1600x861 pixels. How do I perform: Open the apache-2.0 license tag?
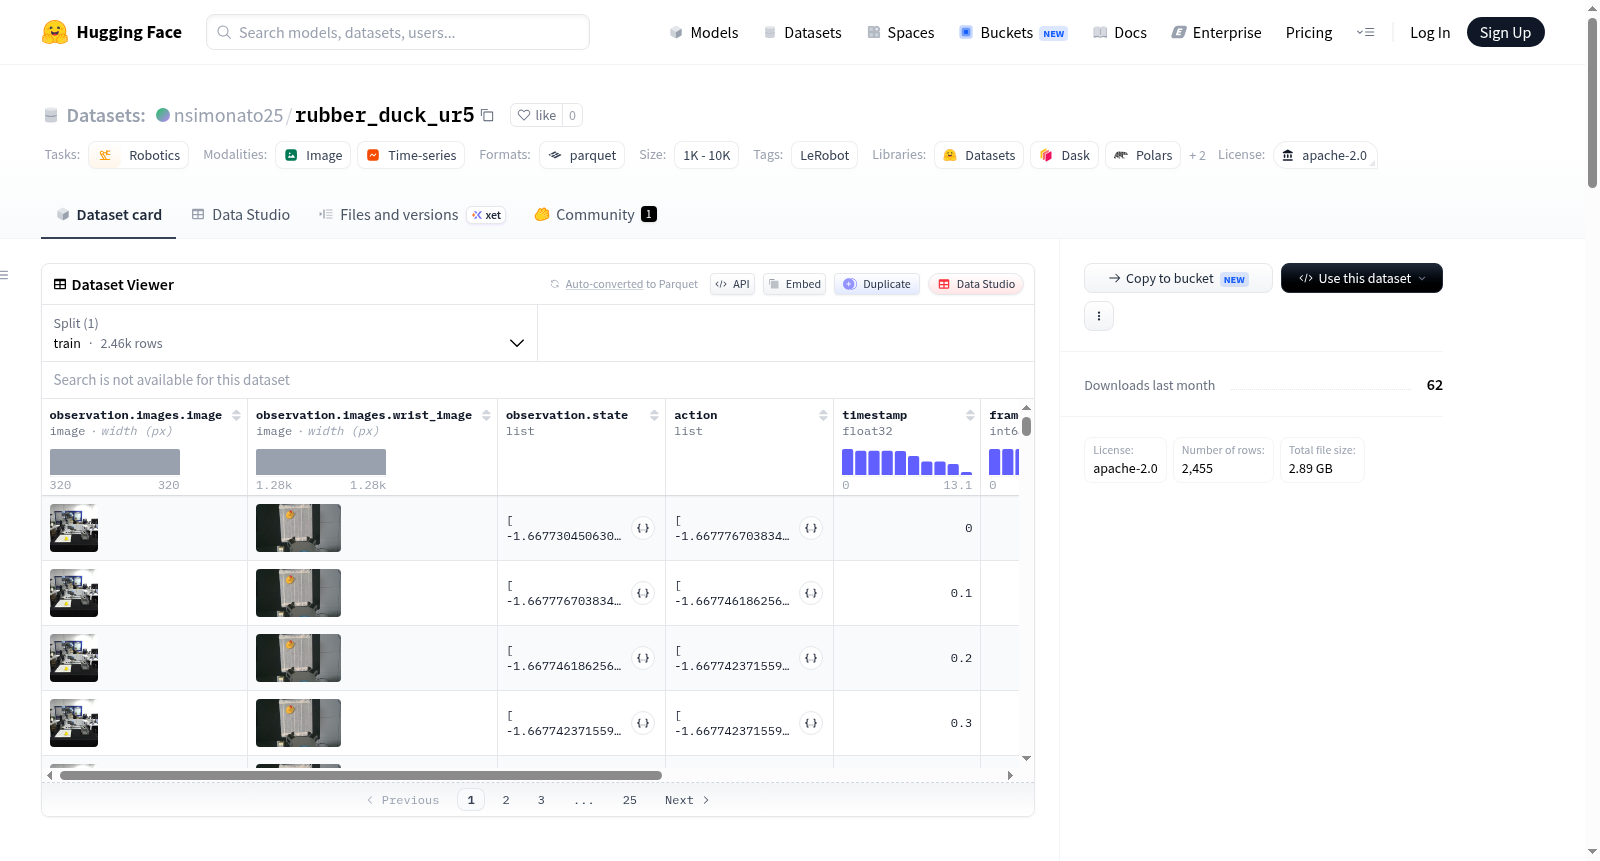(1325, 155)
